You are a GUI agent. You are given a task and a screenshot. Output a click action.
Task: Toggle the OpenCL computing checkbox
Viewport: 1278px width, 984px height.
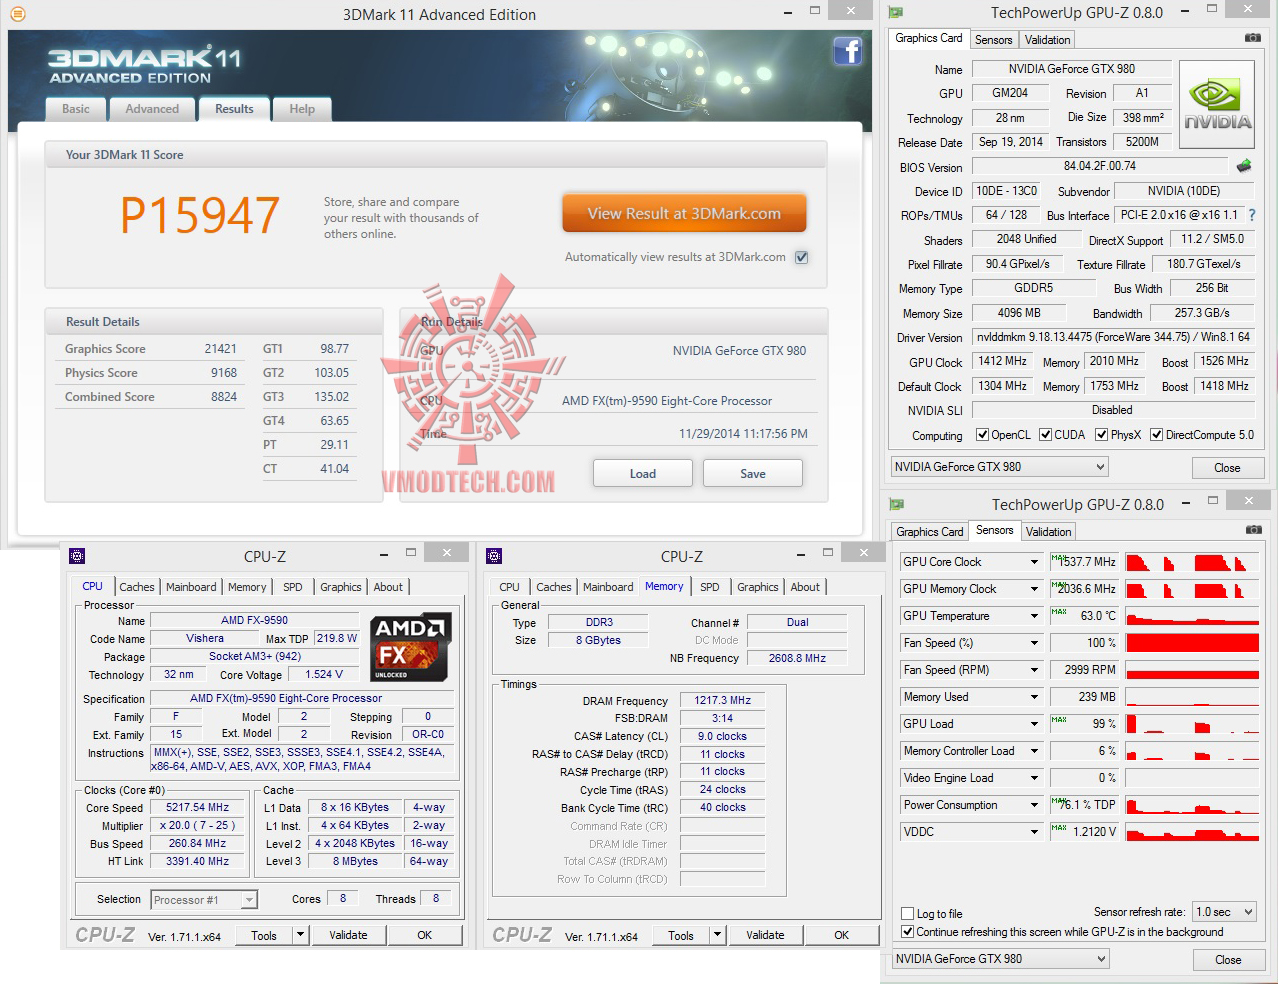point(983,435)
